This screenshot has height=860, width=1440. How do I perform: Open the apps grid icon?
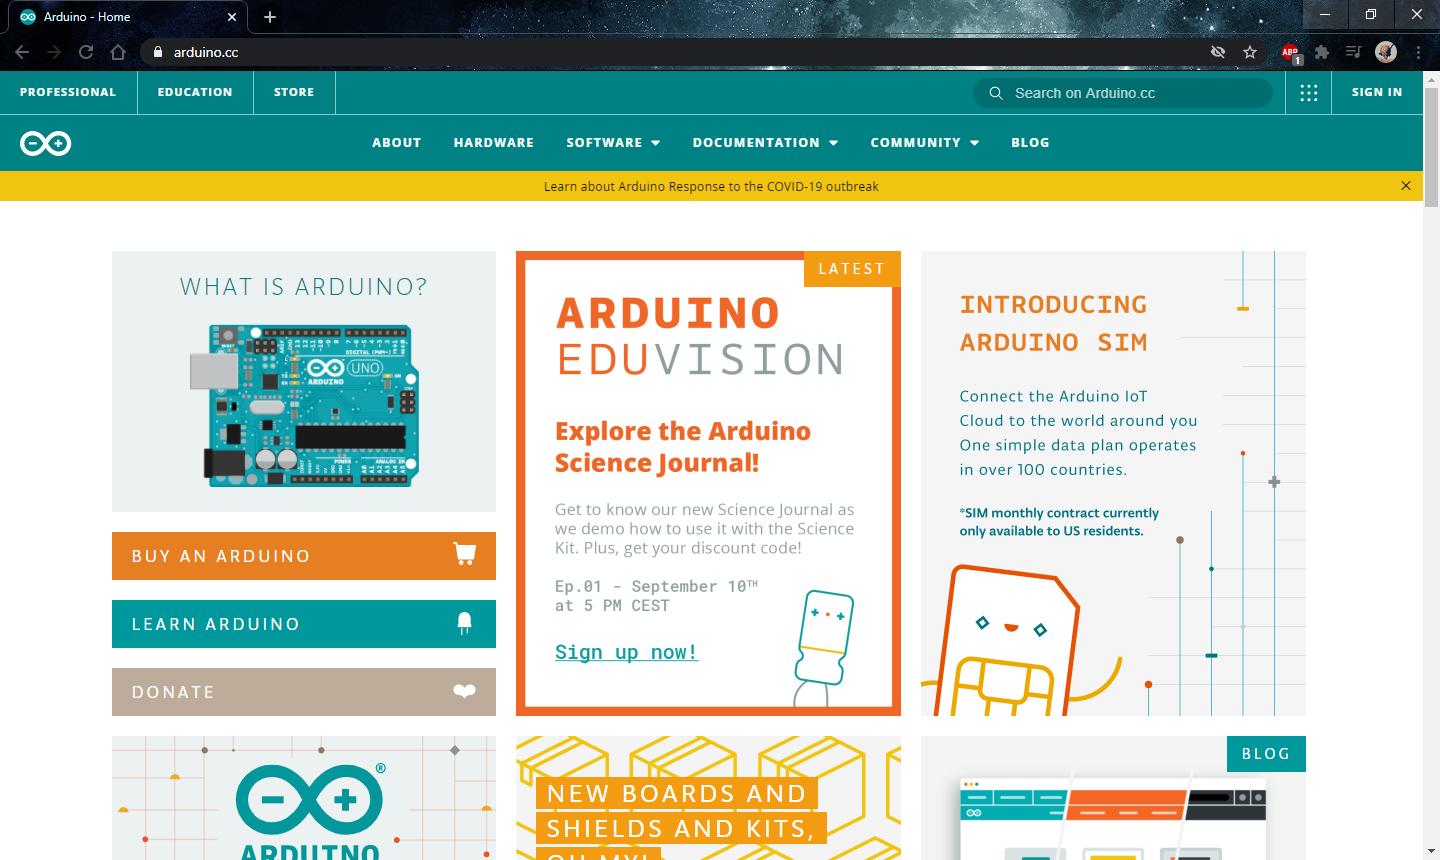coord(1308,93)
